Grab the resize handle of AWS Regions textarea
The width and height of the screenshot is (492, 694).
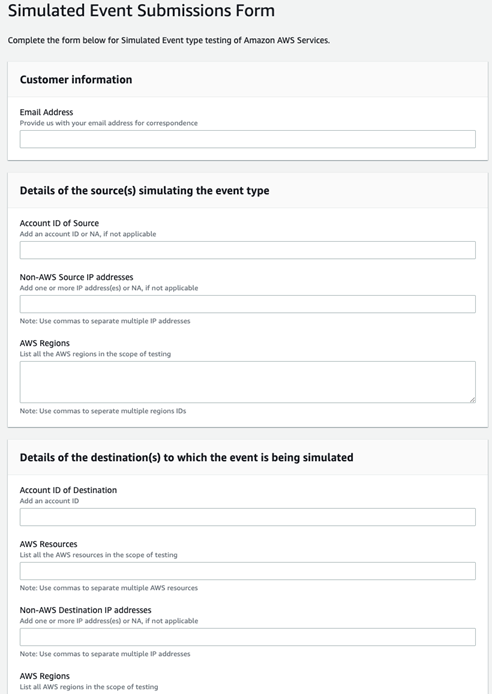pyautogui.click(x=473, y=400)
